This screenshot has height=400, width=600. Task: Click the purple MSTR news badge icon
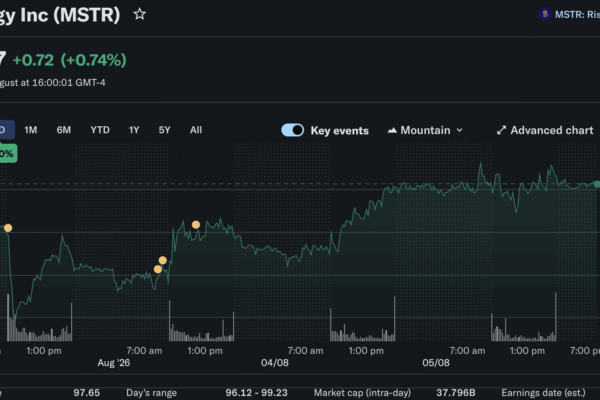[545, 15]
